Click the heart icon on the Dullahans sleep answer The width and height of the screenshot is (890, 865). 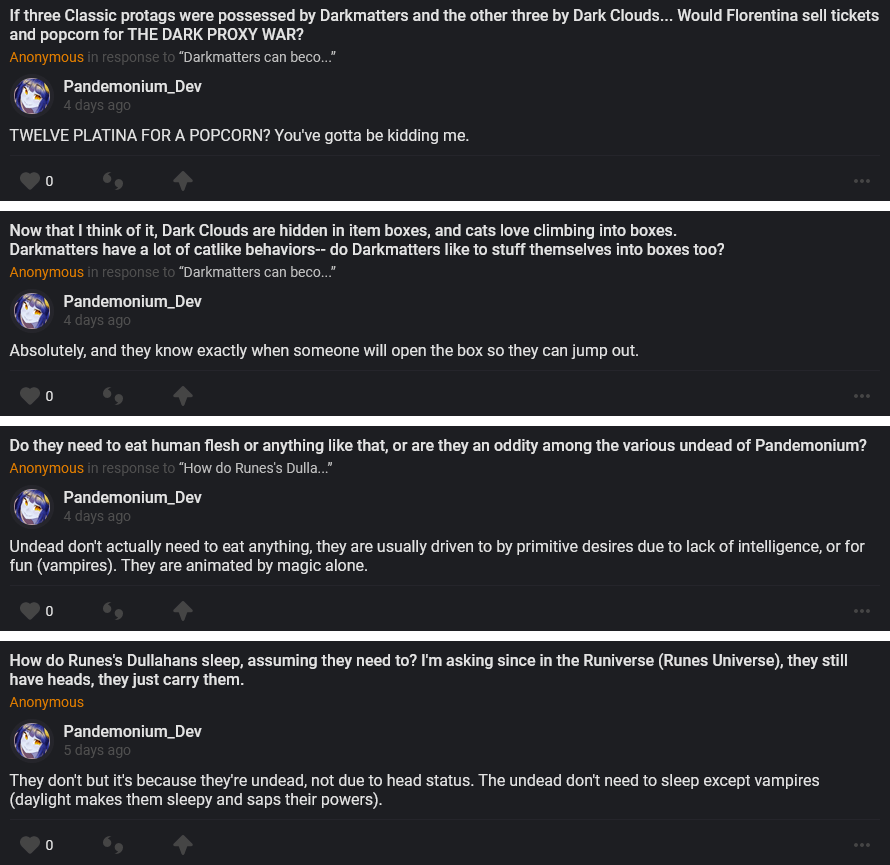tap(30, 845)
